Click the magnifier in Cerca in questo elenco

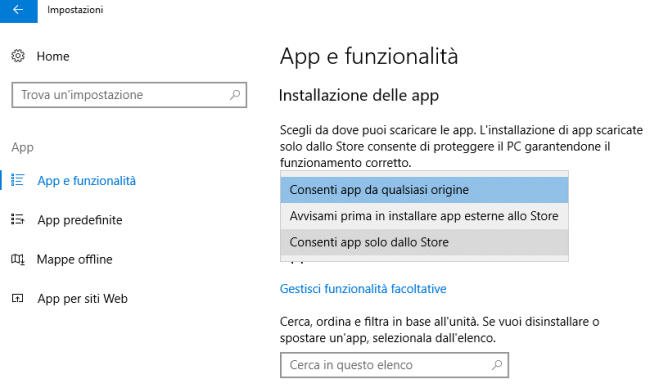click(497, 365)
